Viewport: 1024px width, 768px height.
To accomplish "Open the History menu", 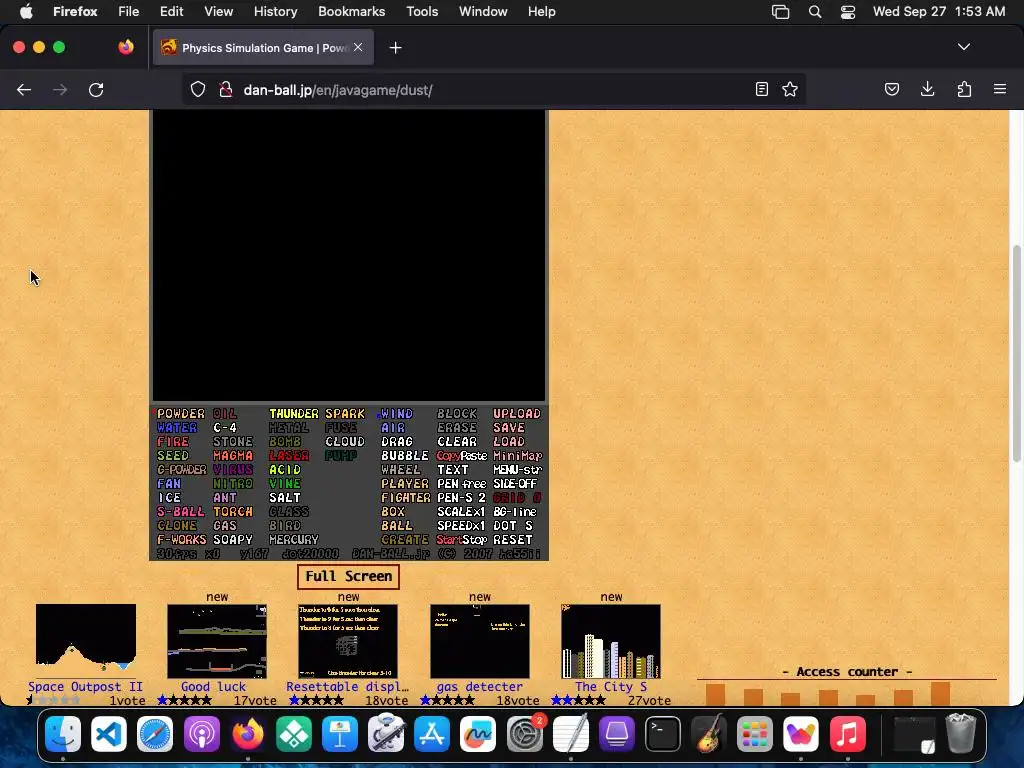I will click(x=275, y=12).
